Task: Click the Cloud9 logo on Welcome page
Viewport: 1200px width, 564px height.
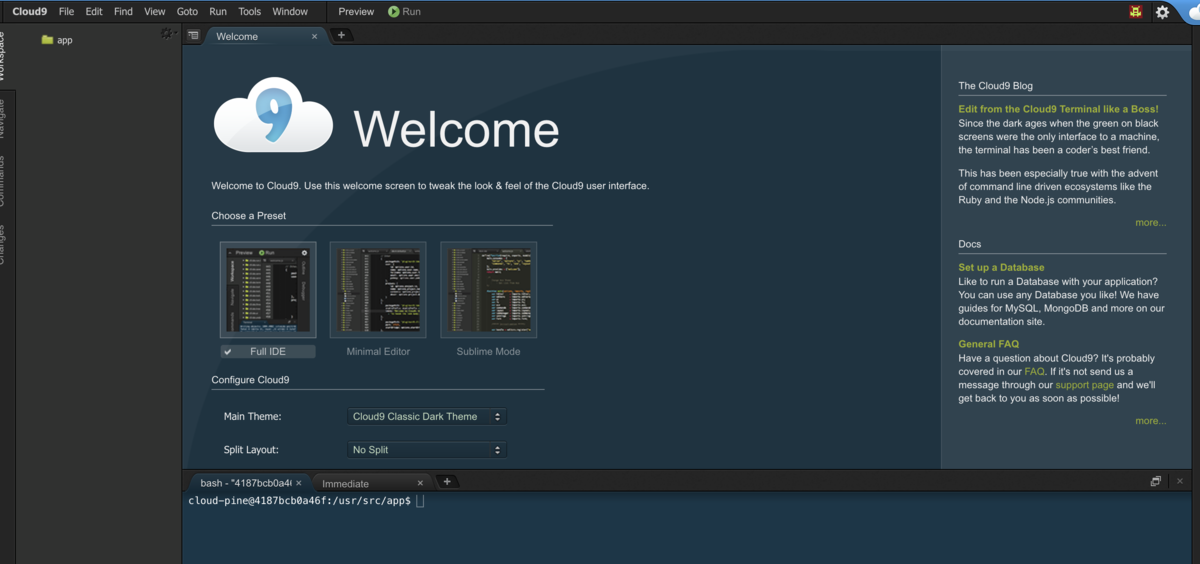Action: point(273,115)
